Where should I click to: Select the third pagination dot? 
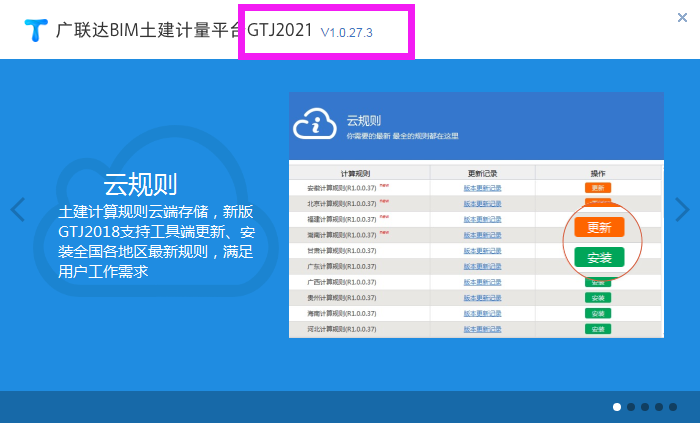pyautogui.click(x=645, y=407)
